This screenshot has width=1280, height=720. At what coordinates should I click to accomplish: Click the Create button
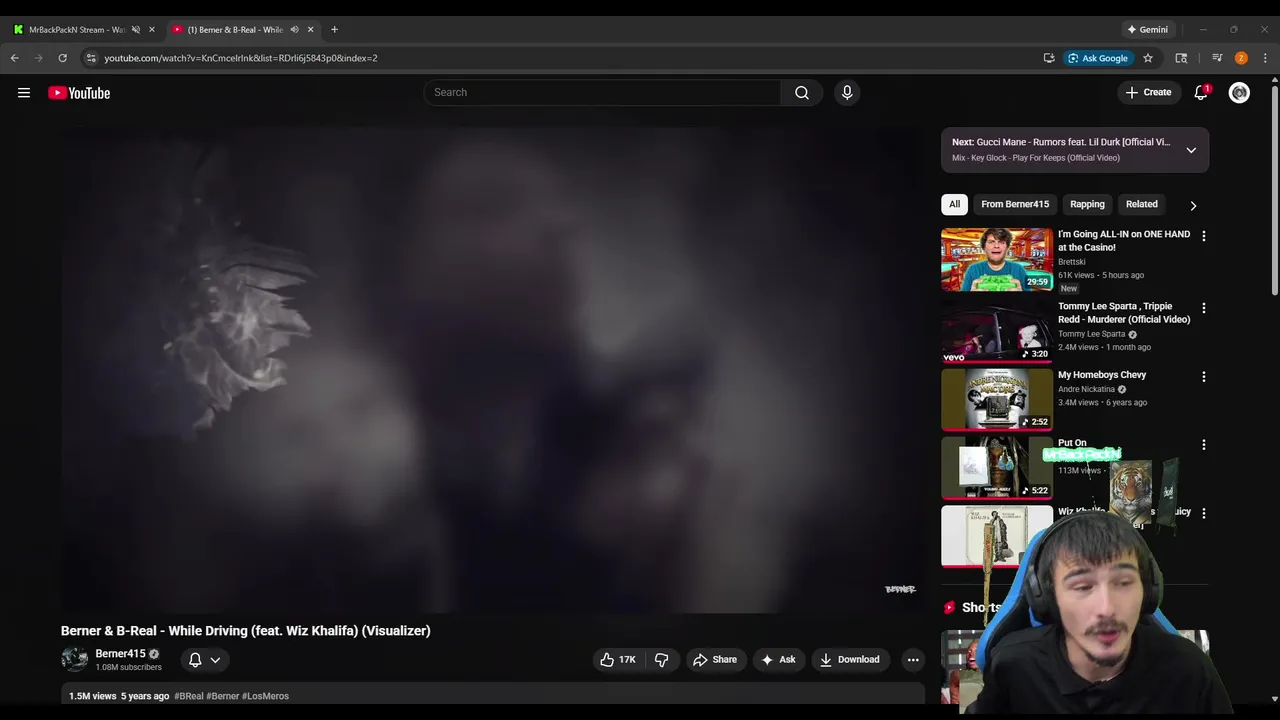coord(1149,92)
